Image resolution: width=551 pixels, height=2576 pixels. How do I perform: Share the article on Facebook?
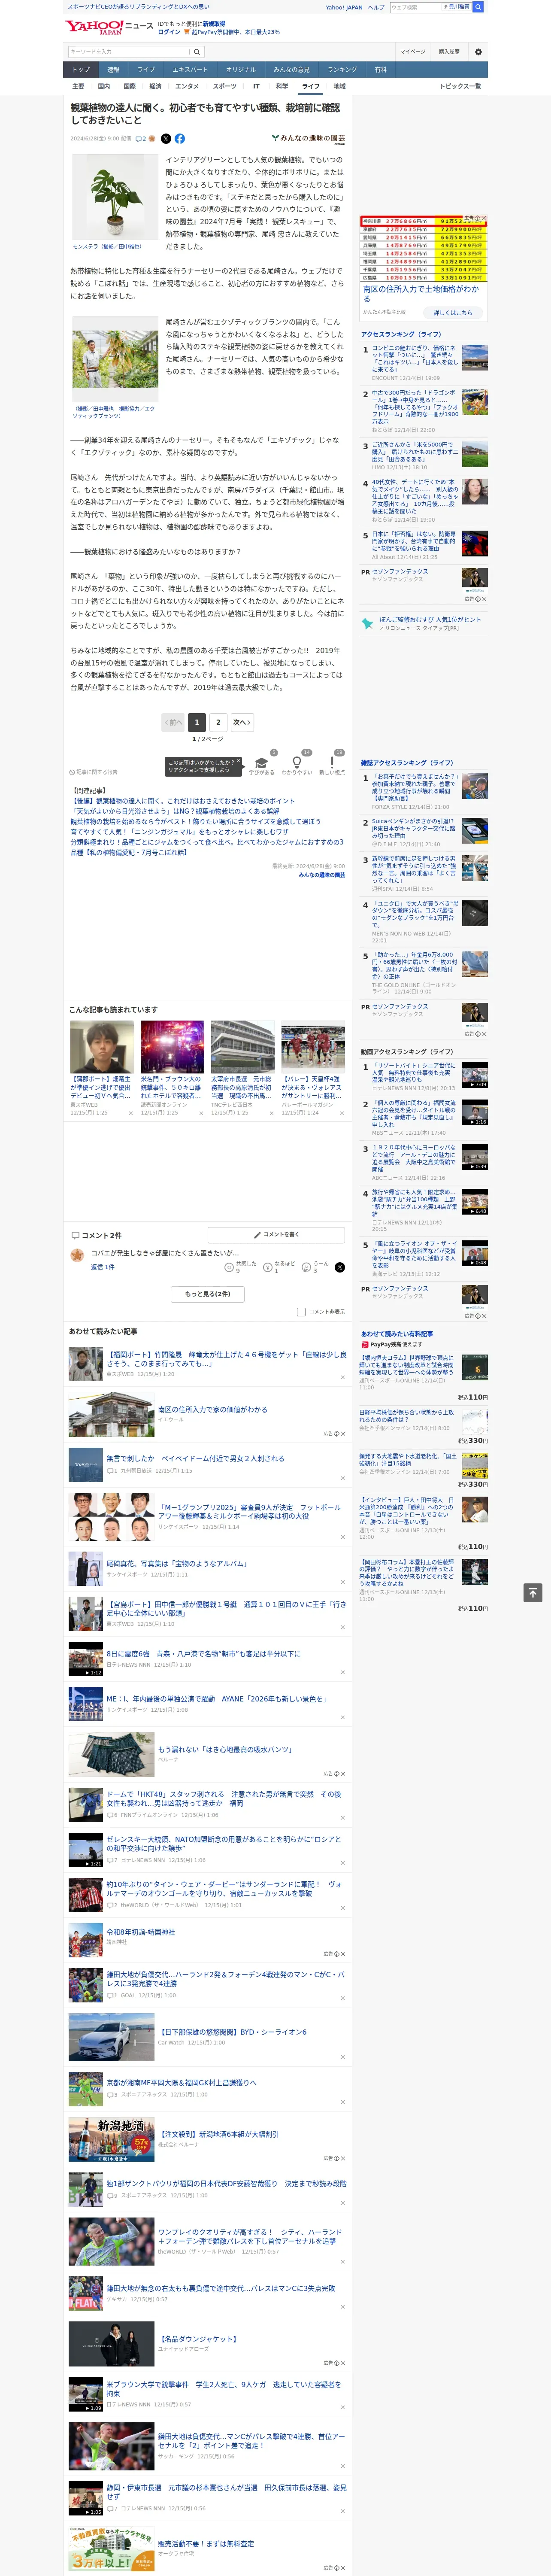(180, 139)
